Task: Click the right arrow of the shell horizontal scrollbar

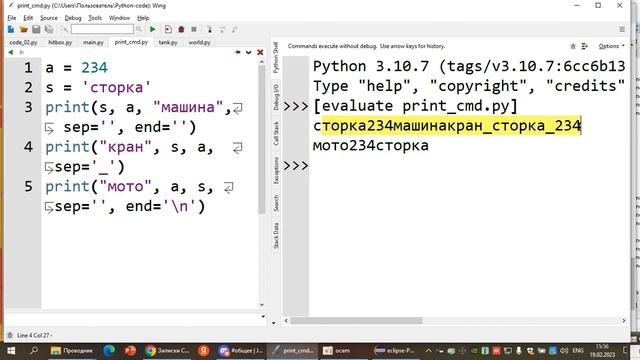Action: tap(624, 321)
